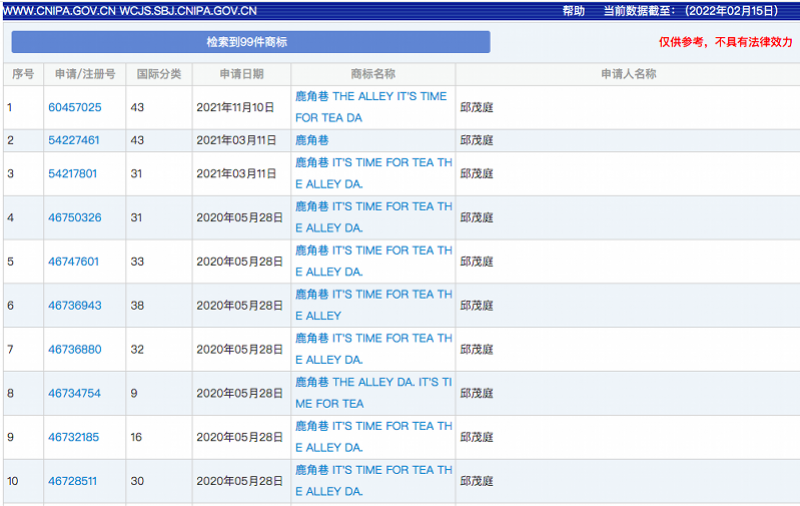Open registration number 60457025
This screenshot has height=506, width=800.
(74, 107)
